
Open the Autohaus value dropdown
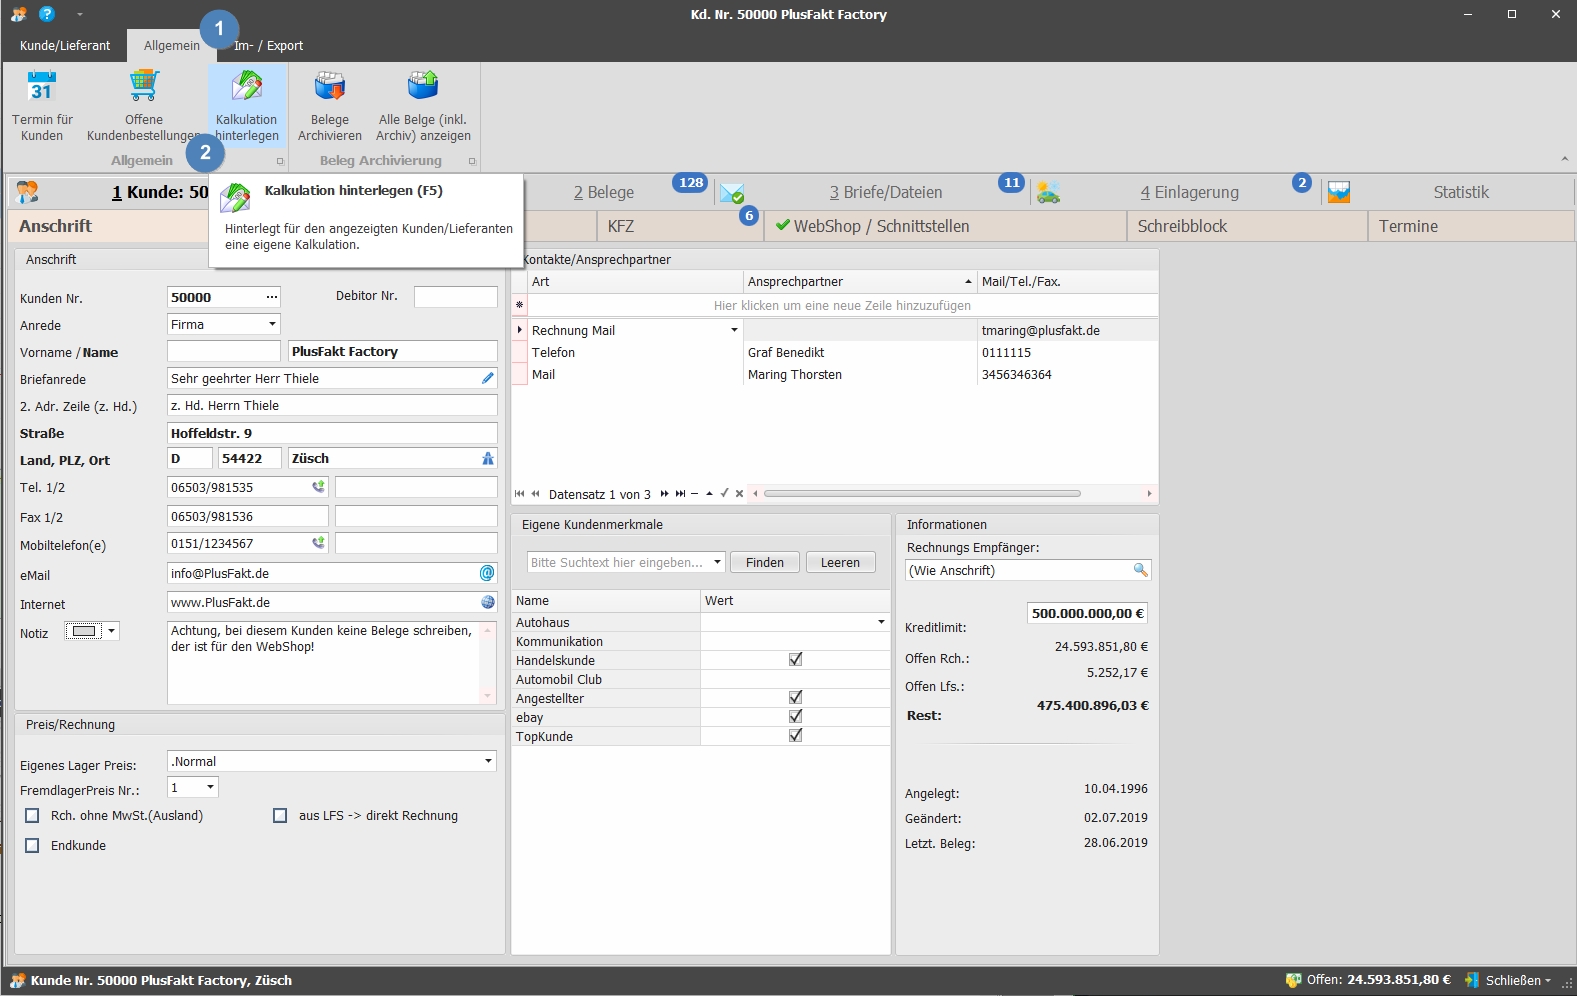pos(881,622)
